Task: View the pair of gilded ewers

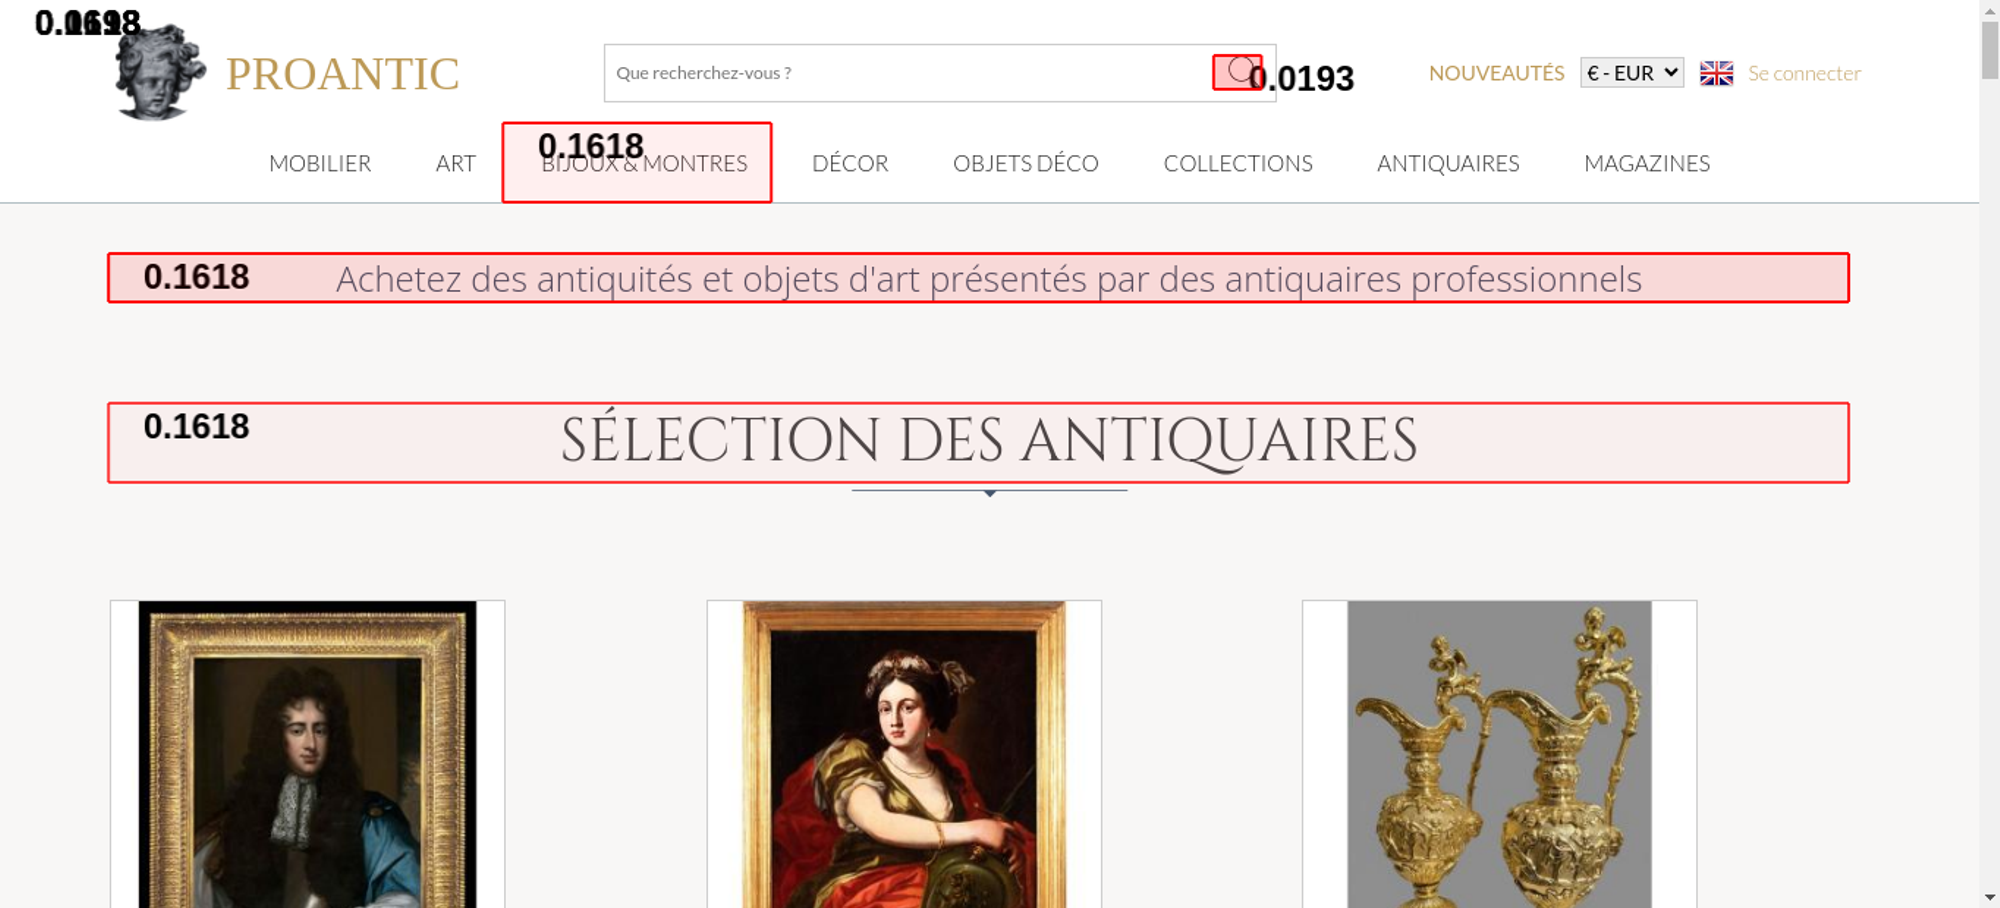Action: tap(1499, 755)
